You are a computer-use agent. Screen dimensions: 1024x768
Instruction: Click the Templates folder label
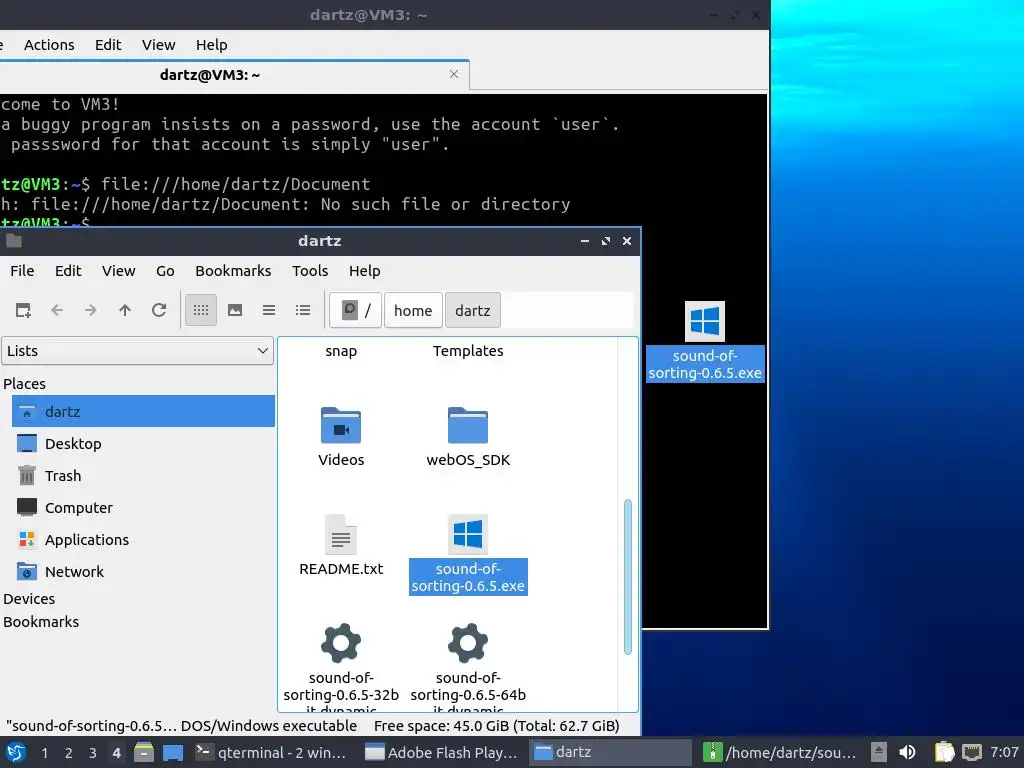pos(468,351)
